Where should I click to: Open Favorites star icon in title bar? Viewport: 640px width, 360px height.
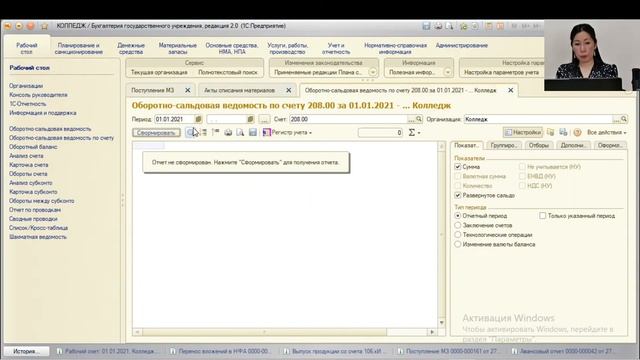(x=44, y=26)
